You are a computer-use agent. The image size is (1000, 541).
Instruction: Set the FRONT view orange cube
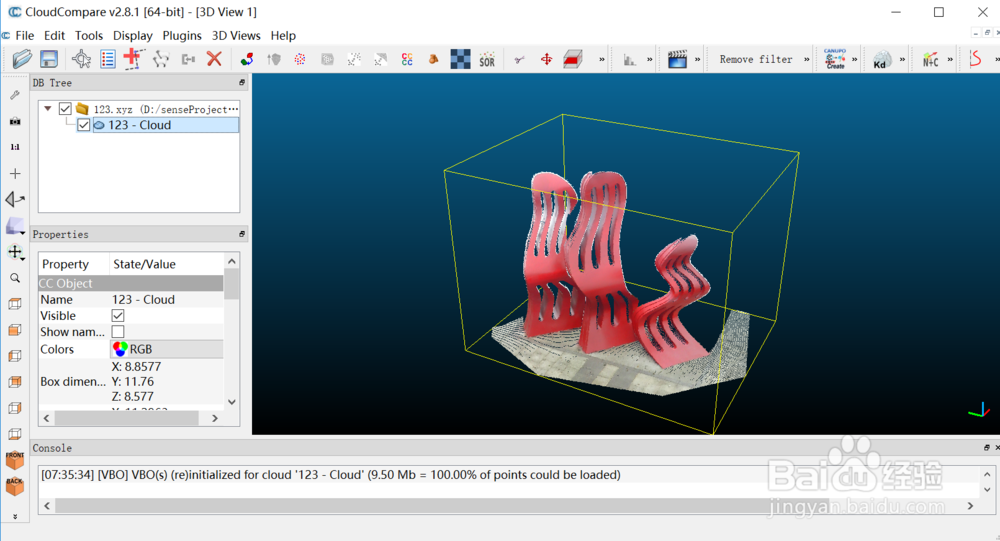[x=15, y=459]
